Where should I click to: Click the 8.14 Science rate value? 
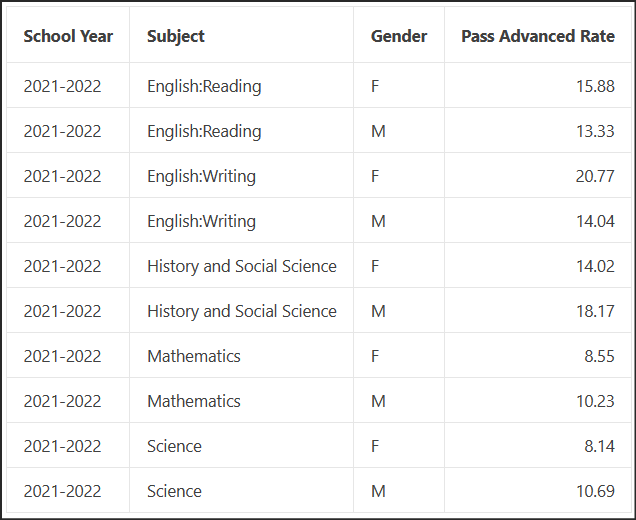pyautogui.click(x=599, y=446)
